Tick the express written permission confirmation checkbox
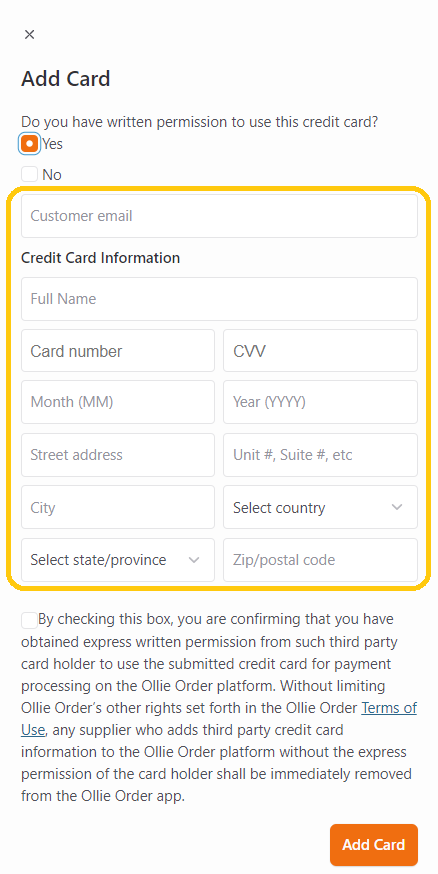This screenshot has height=874, width=438. point(30,620)
